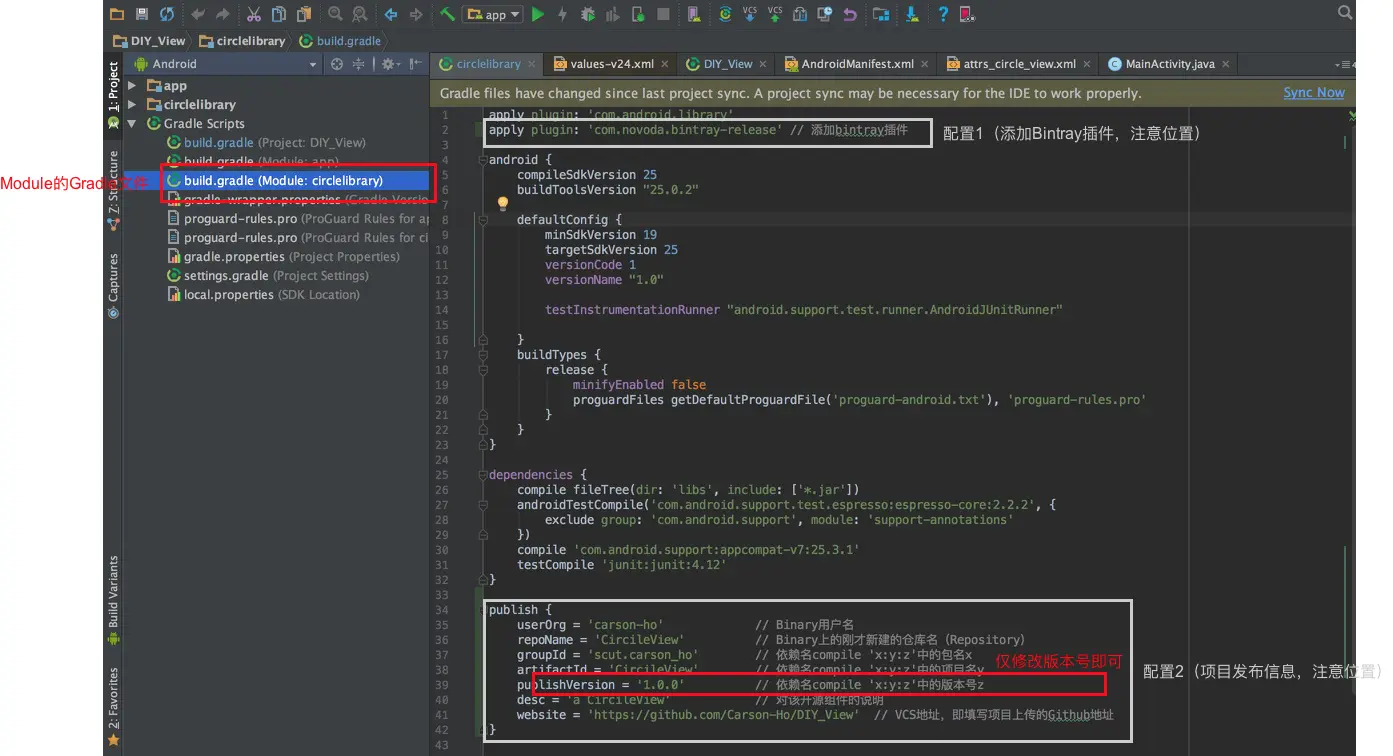Click the Save All floppy disk icon
The height and width of the screenshot is (756, 1393).
pyautogui.click(x=142, y=14)
